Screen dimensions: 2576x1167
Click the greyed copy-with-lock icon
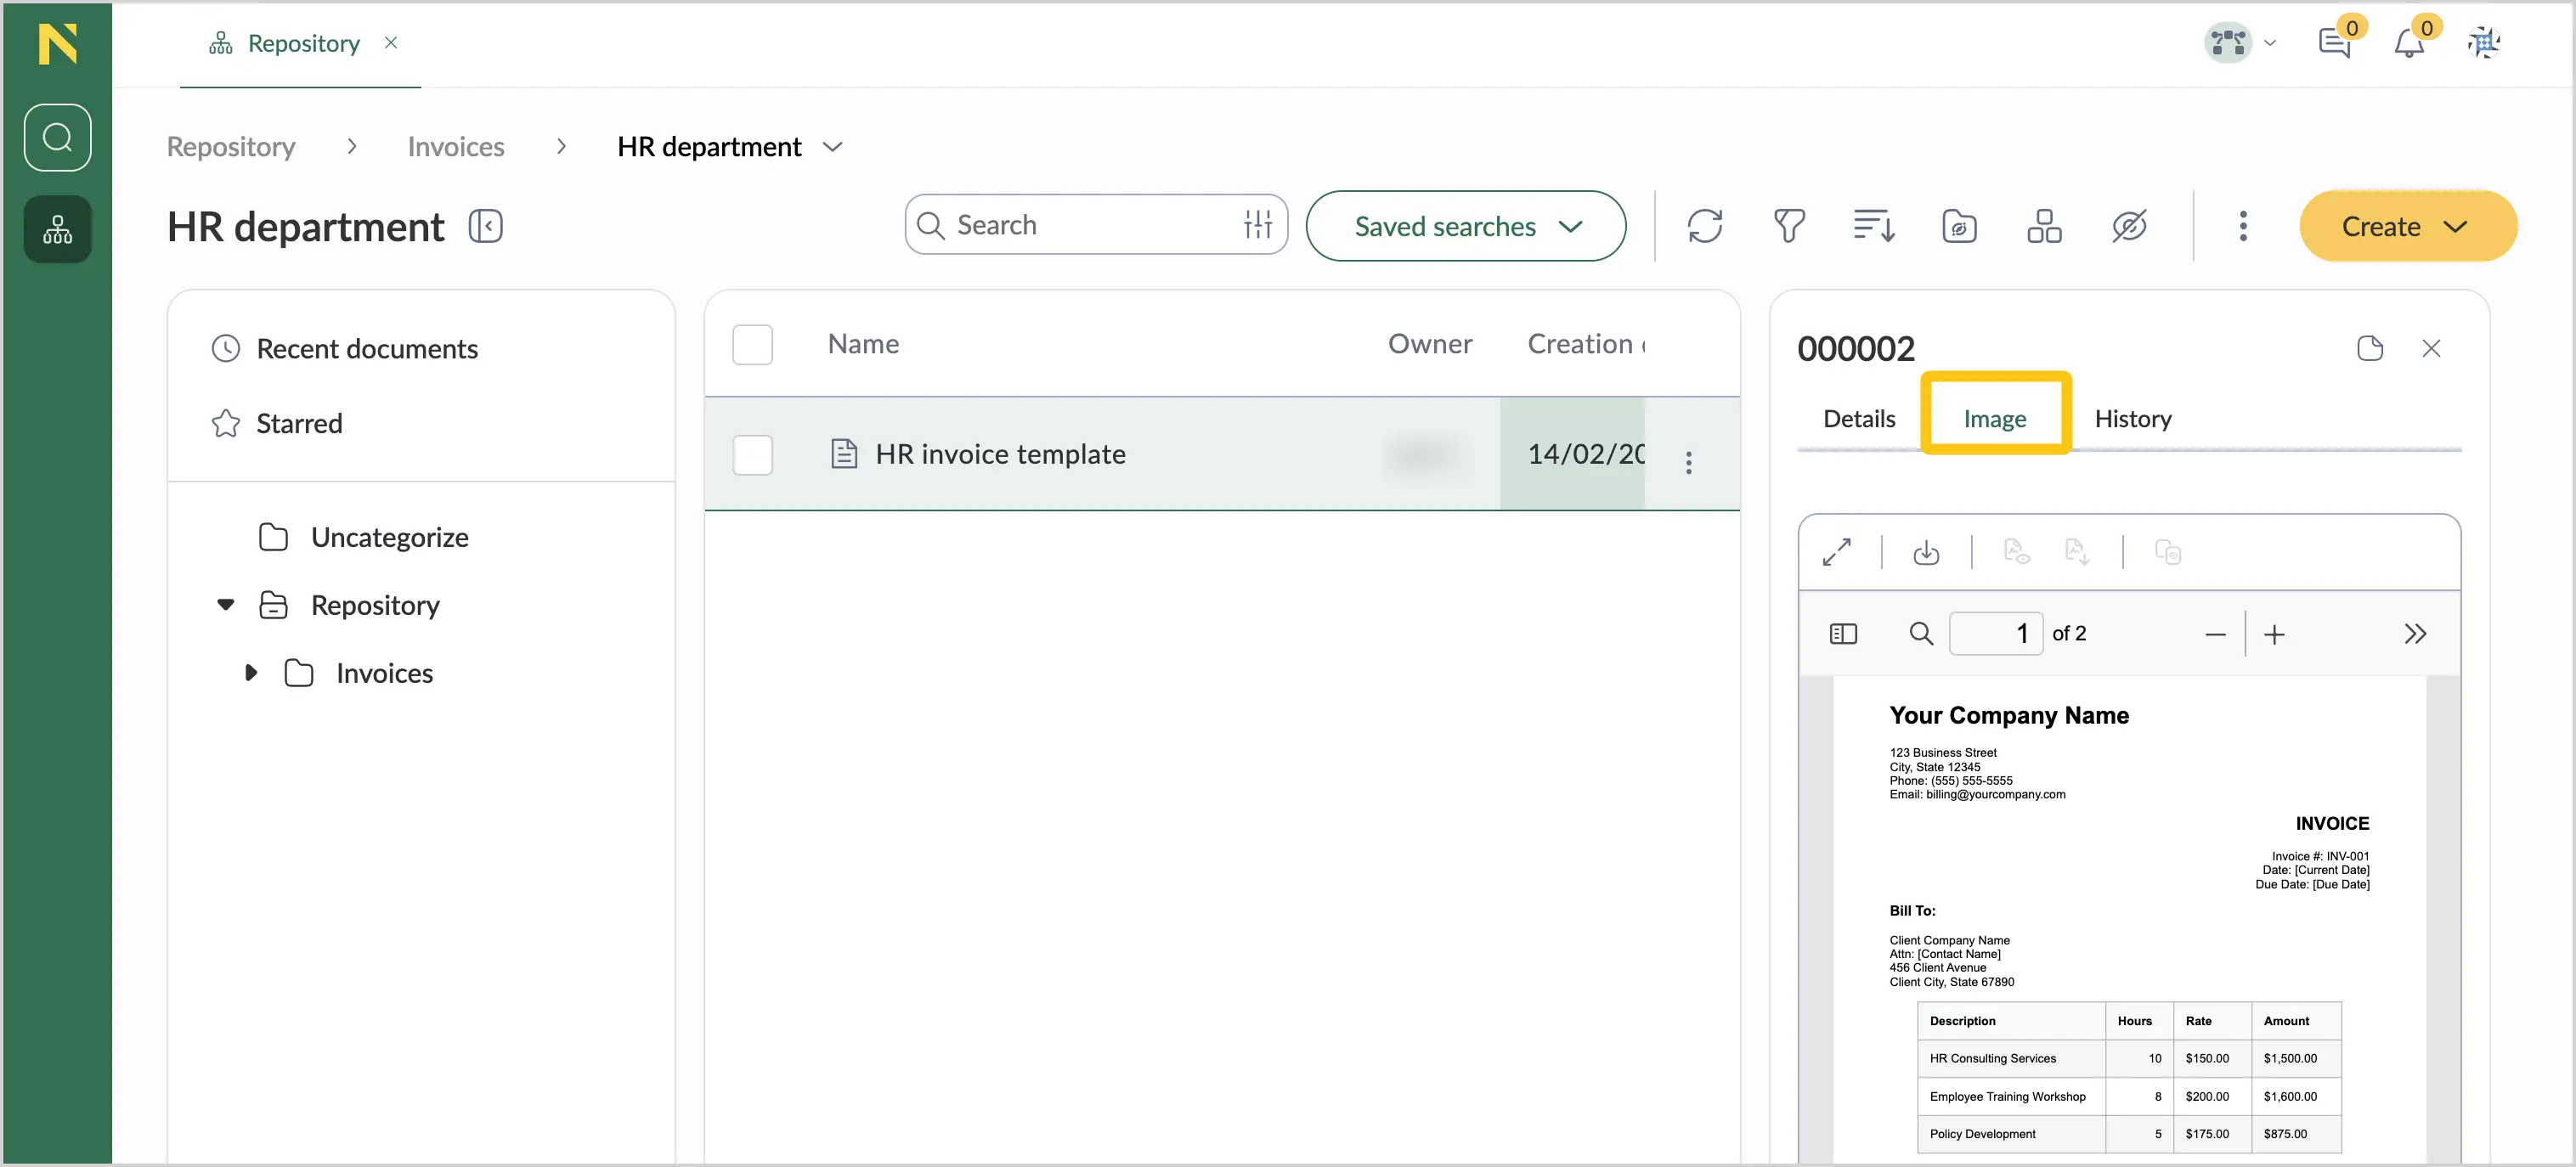pyautogui.click(x=2168, y=552)
